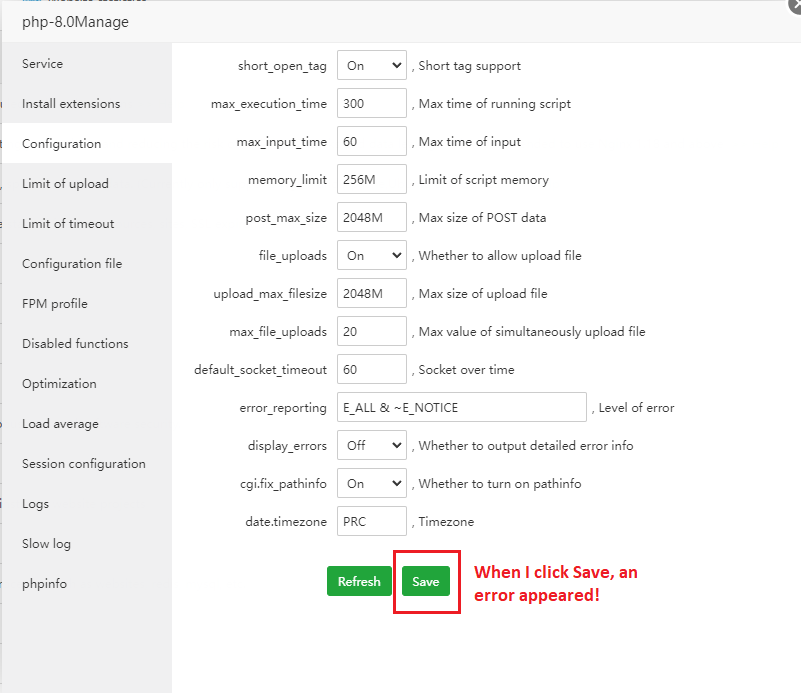Focus the memory_limit input field

point(371,180)
